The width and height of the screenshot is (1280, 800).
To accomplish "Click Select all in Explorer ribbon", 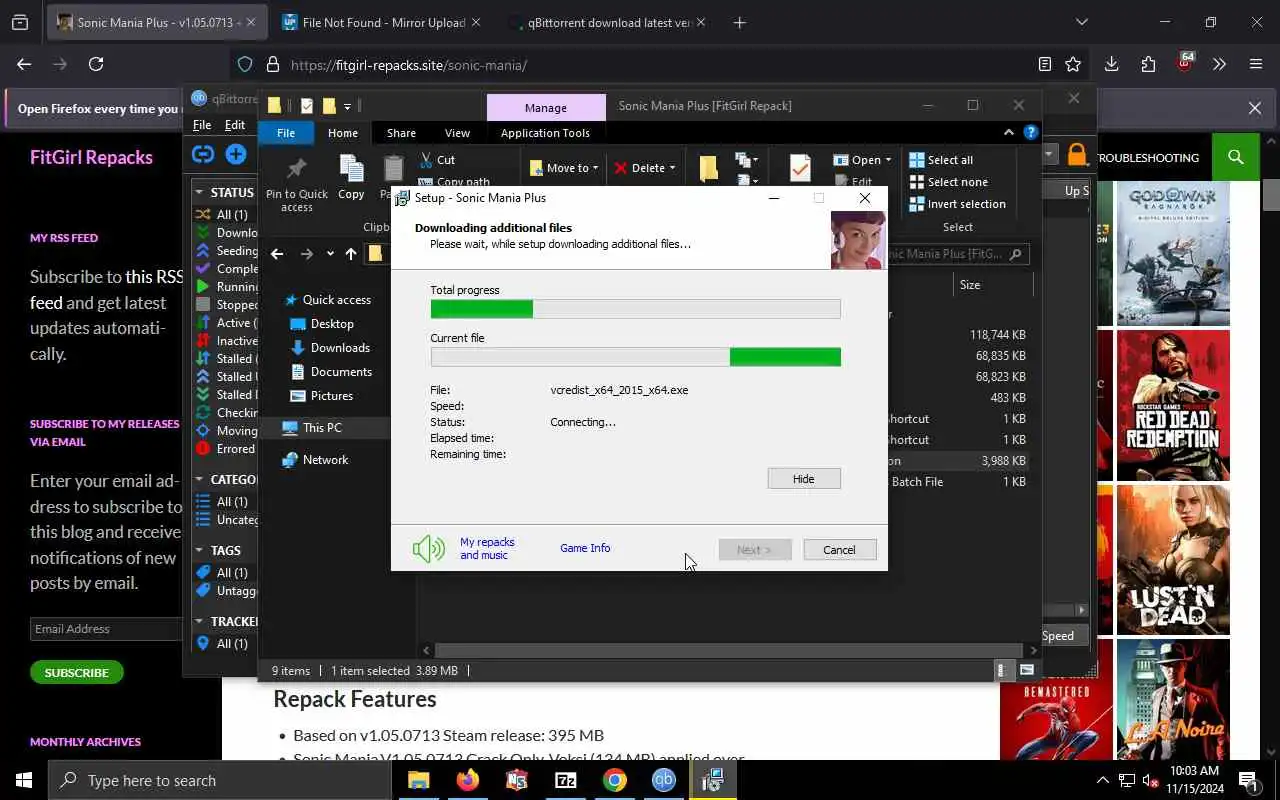I will [940, 160].
